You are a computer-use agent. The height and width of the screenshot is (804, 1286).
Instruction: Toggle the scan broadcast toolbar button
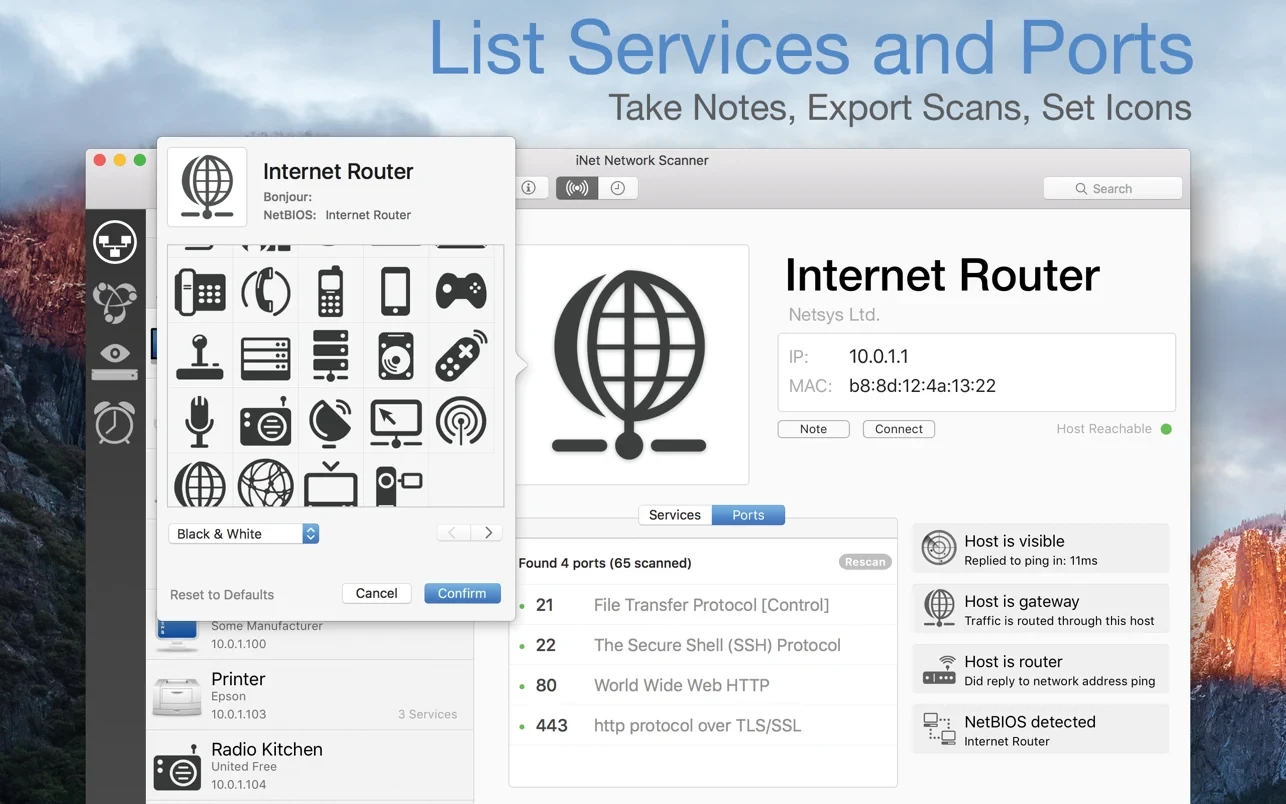577,188
